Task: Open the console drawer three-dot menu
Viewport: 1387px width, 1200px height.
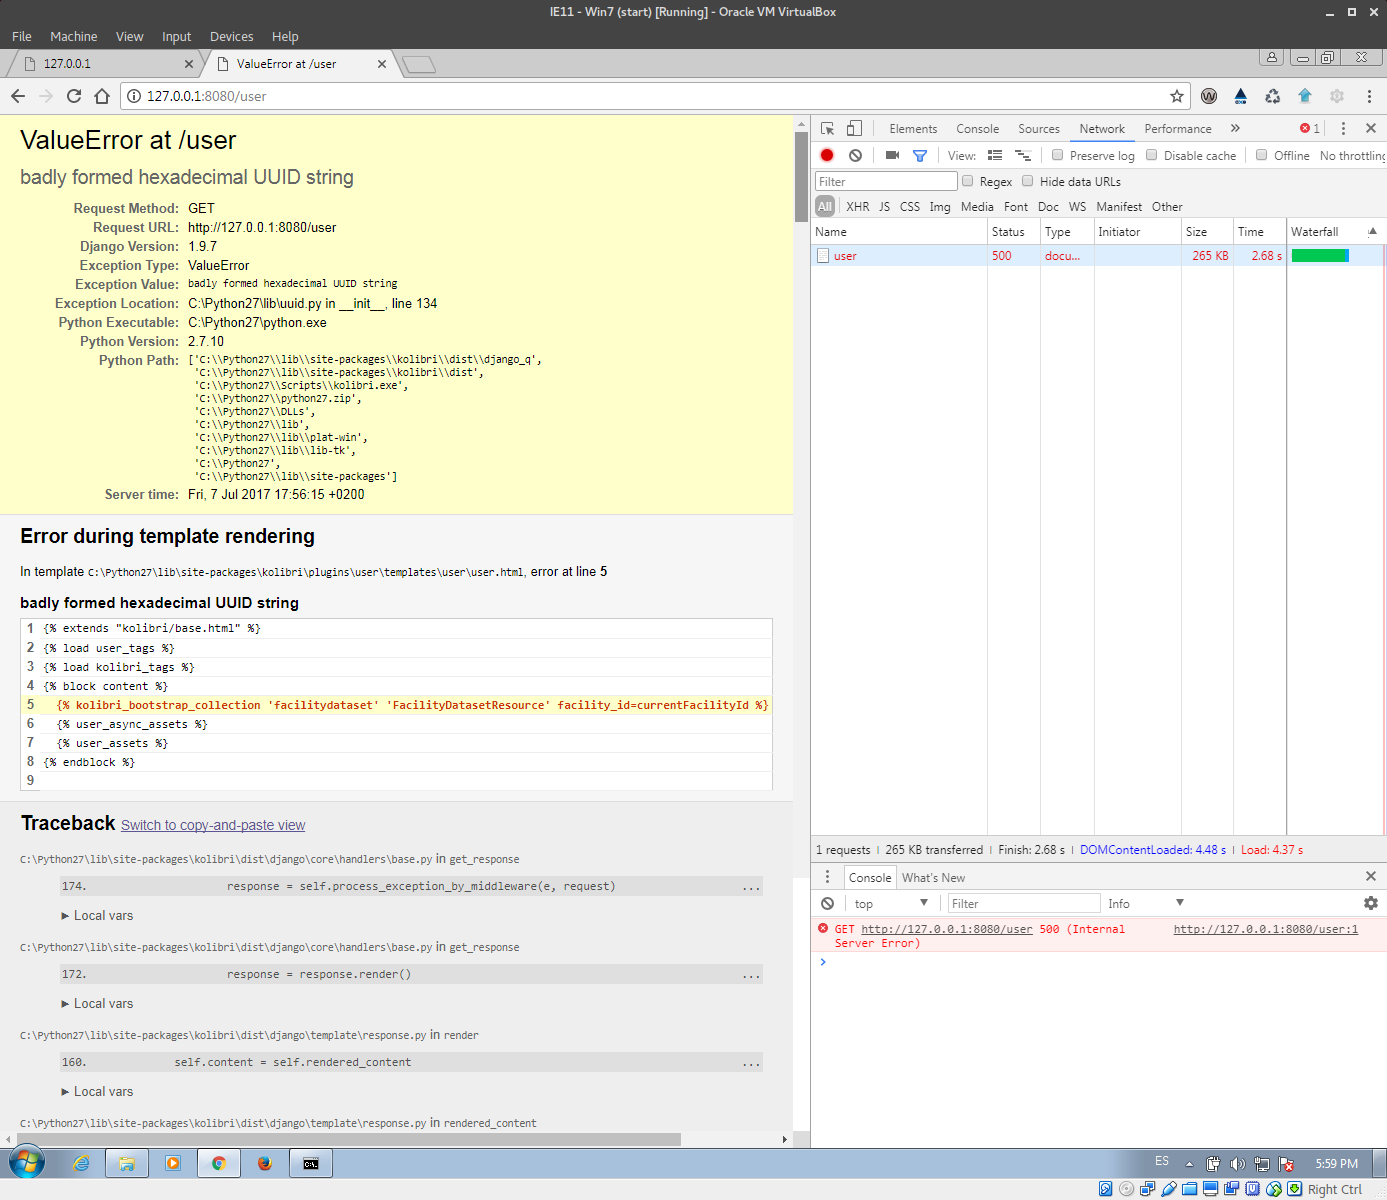Action: pyautogui.click(x=827, y=877)
